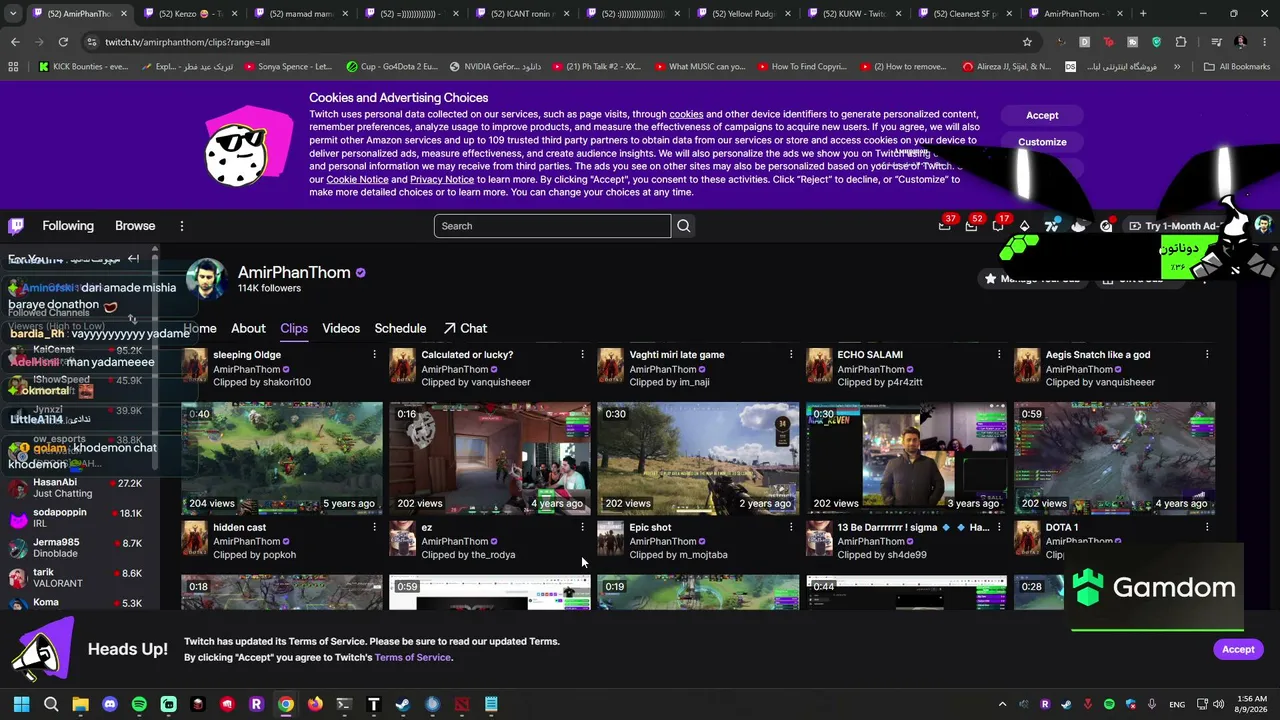Go back with Chrome's back arrow
This screenshot has height=720, width=1280.
(x=15, y=42)
